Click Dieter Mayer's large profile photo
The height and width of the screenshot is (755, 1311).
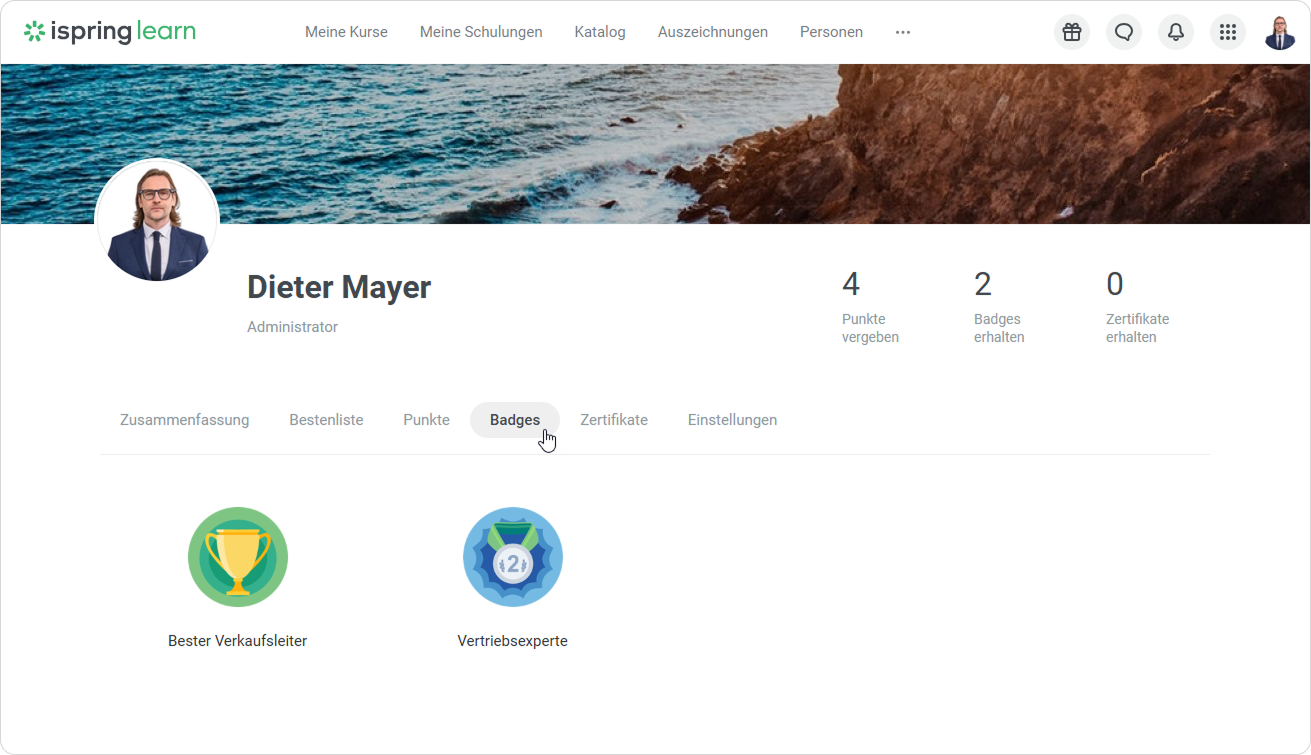(157, 221)
